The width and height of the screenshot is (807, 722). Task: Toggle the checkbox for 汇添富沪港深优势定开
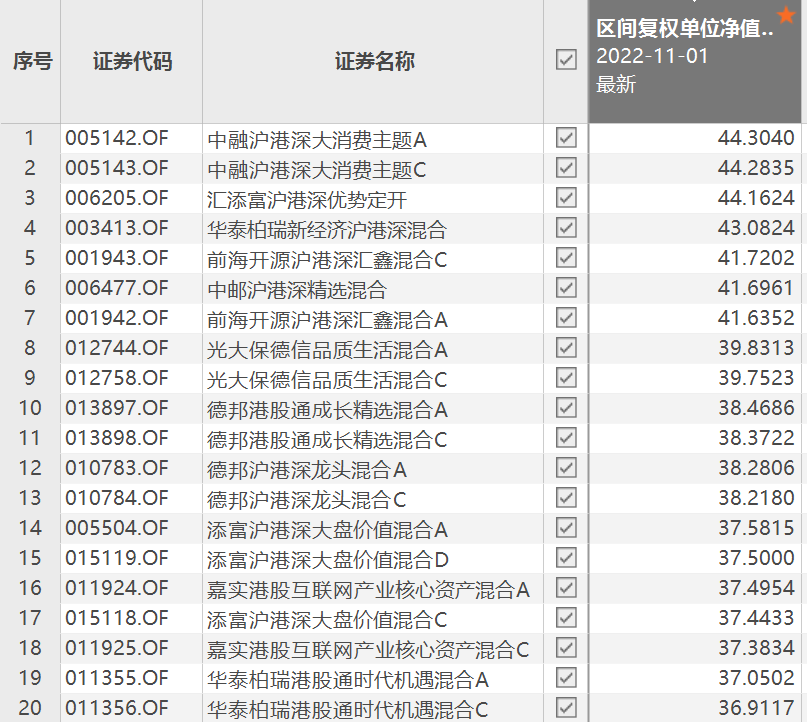[x=566, y=198]
